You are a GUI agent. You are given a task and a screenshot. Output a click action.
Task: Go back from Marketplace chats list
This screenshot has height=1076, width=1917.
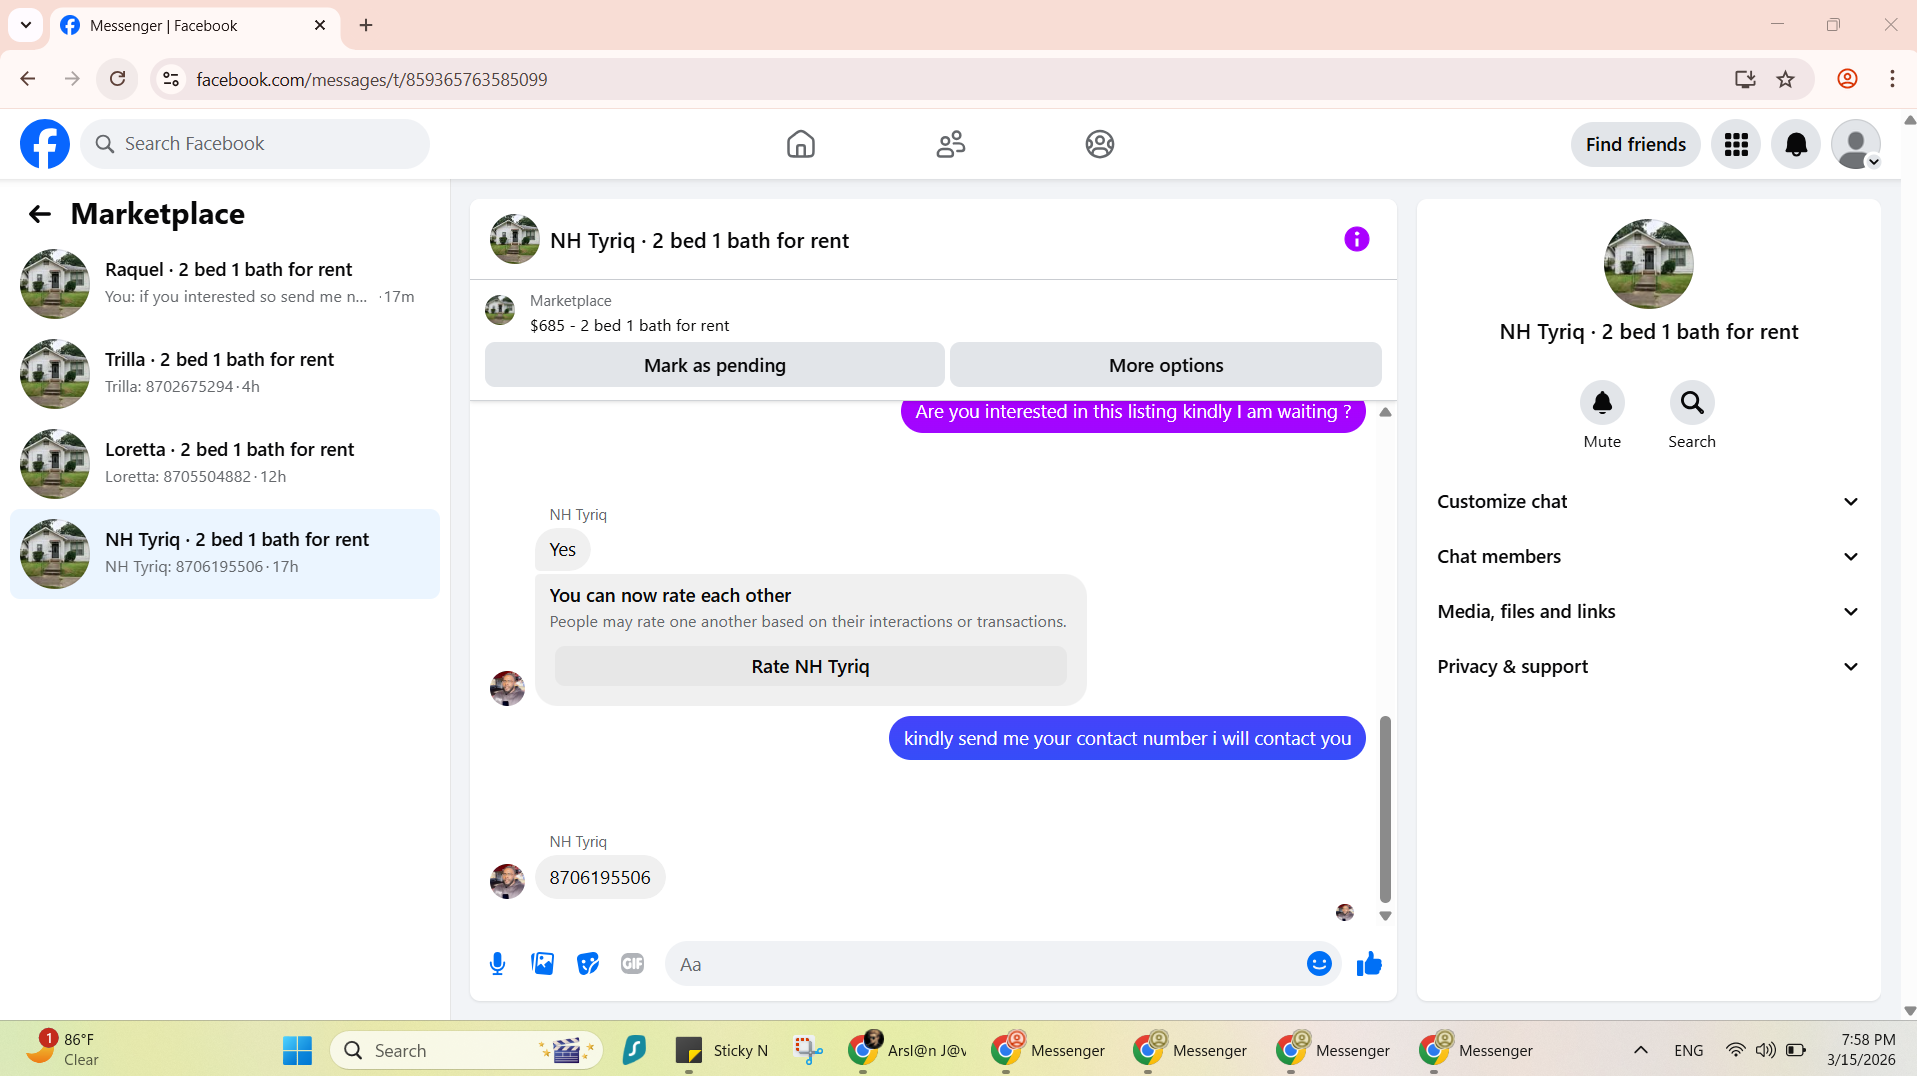tap(40, 214)
